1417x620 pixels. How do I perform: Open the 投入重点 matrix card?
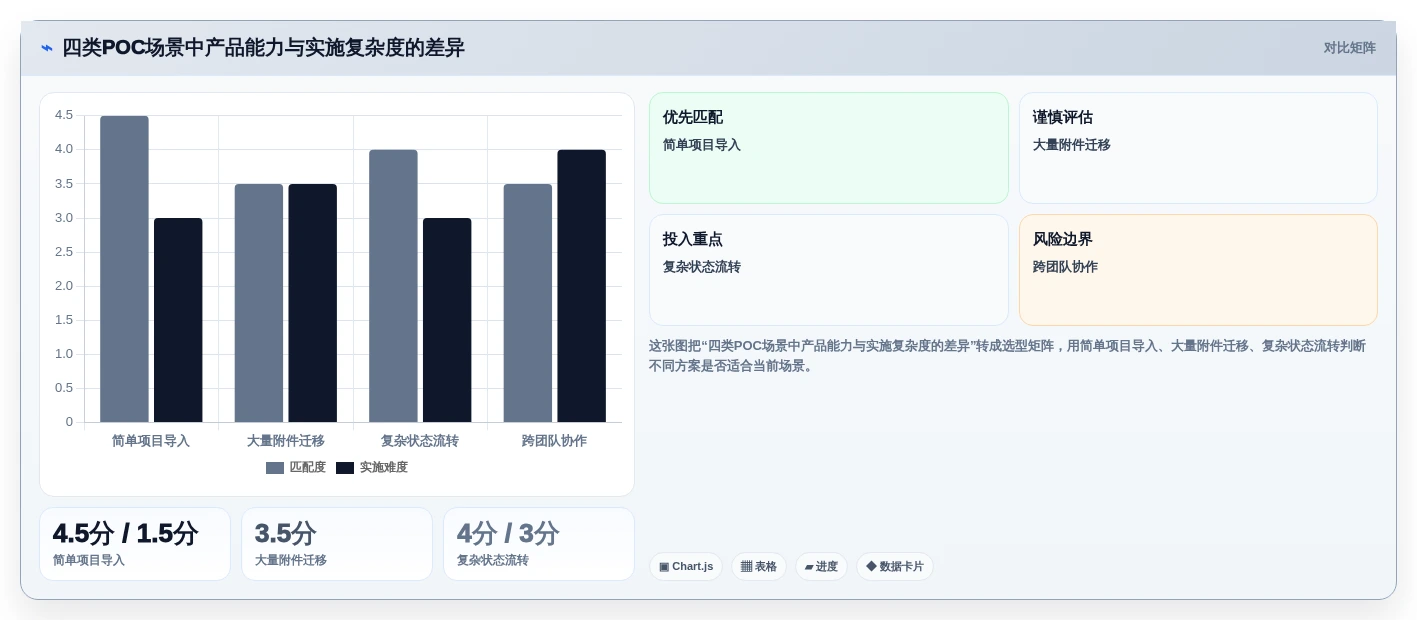(x=829, y=270)
